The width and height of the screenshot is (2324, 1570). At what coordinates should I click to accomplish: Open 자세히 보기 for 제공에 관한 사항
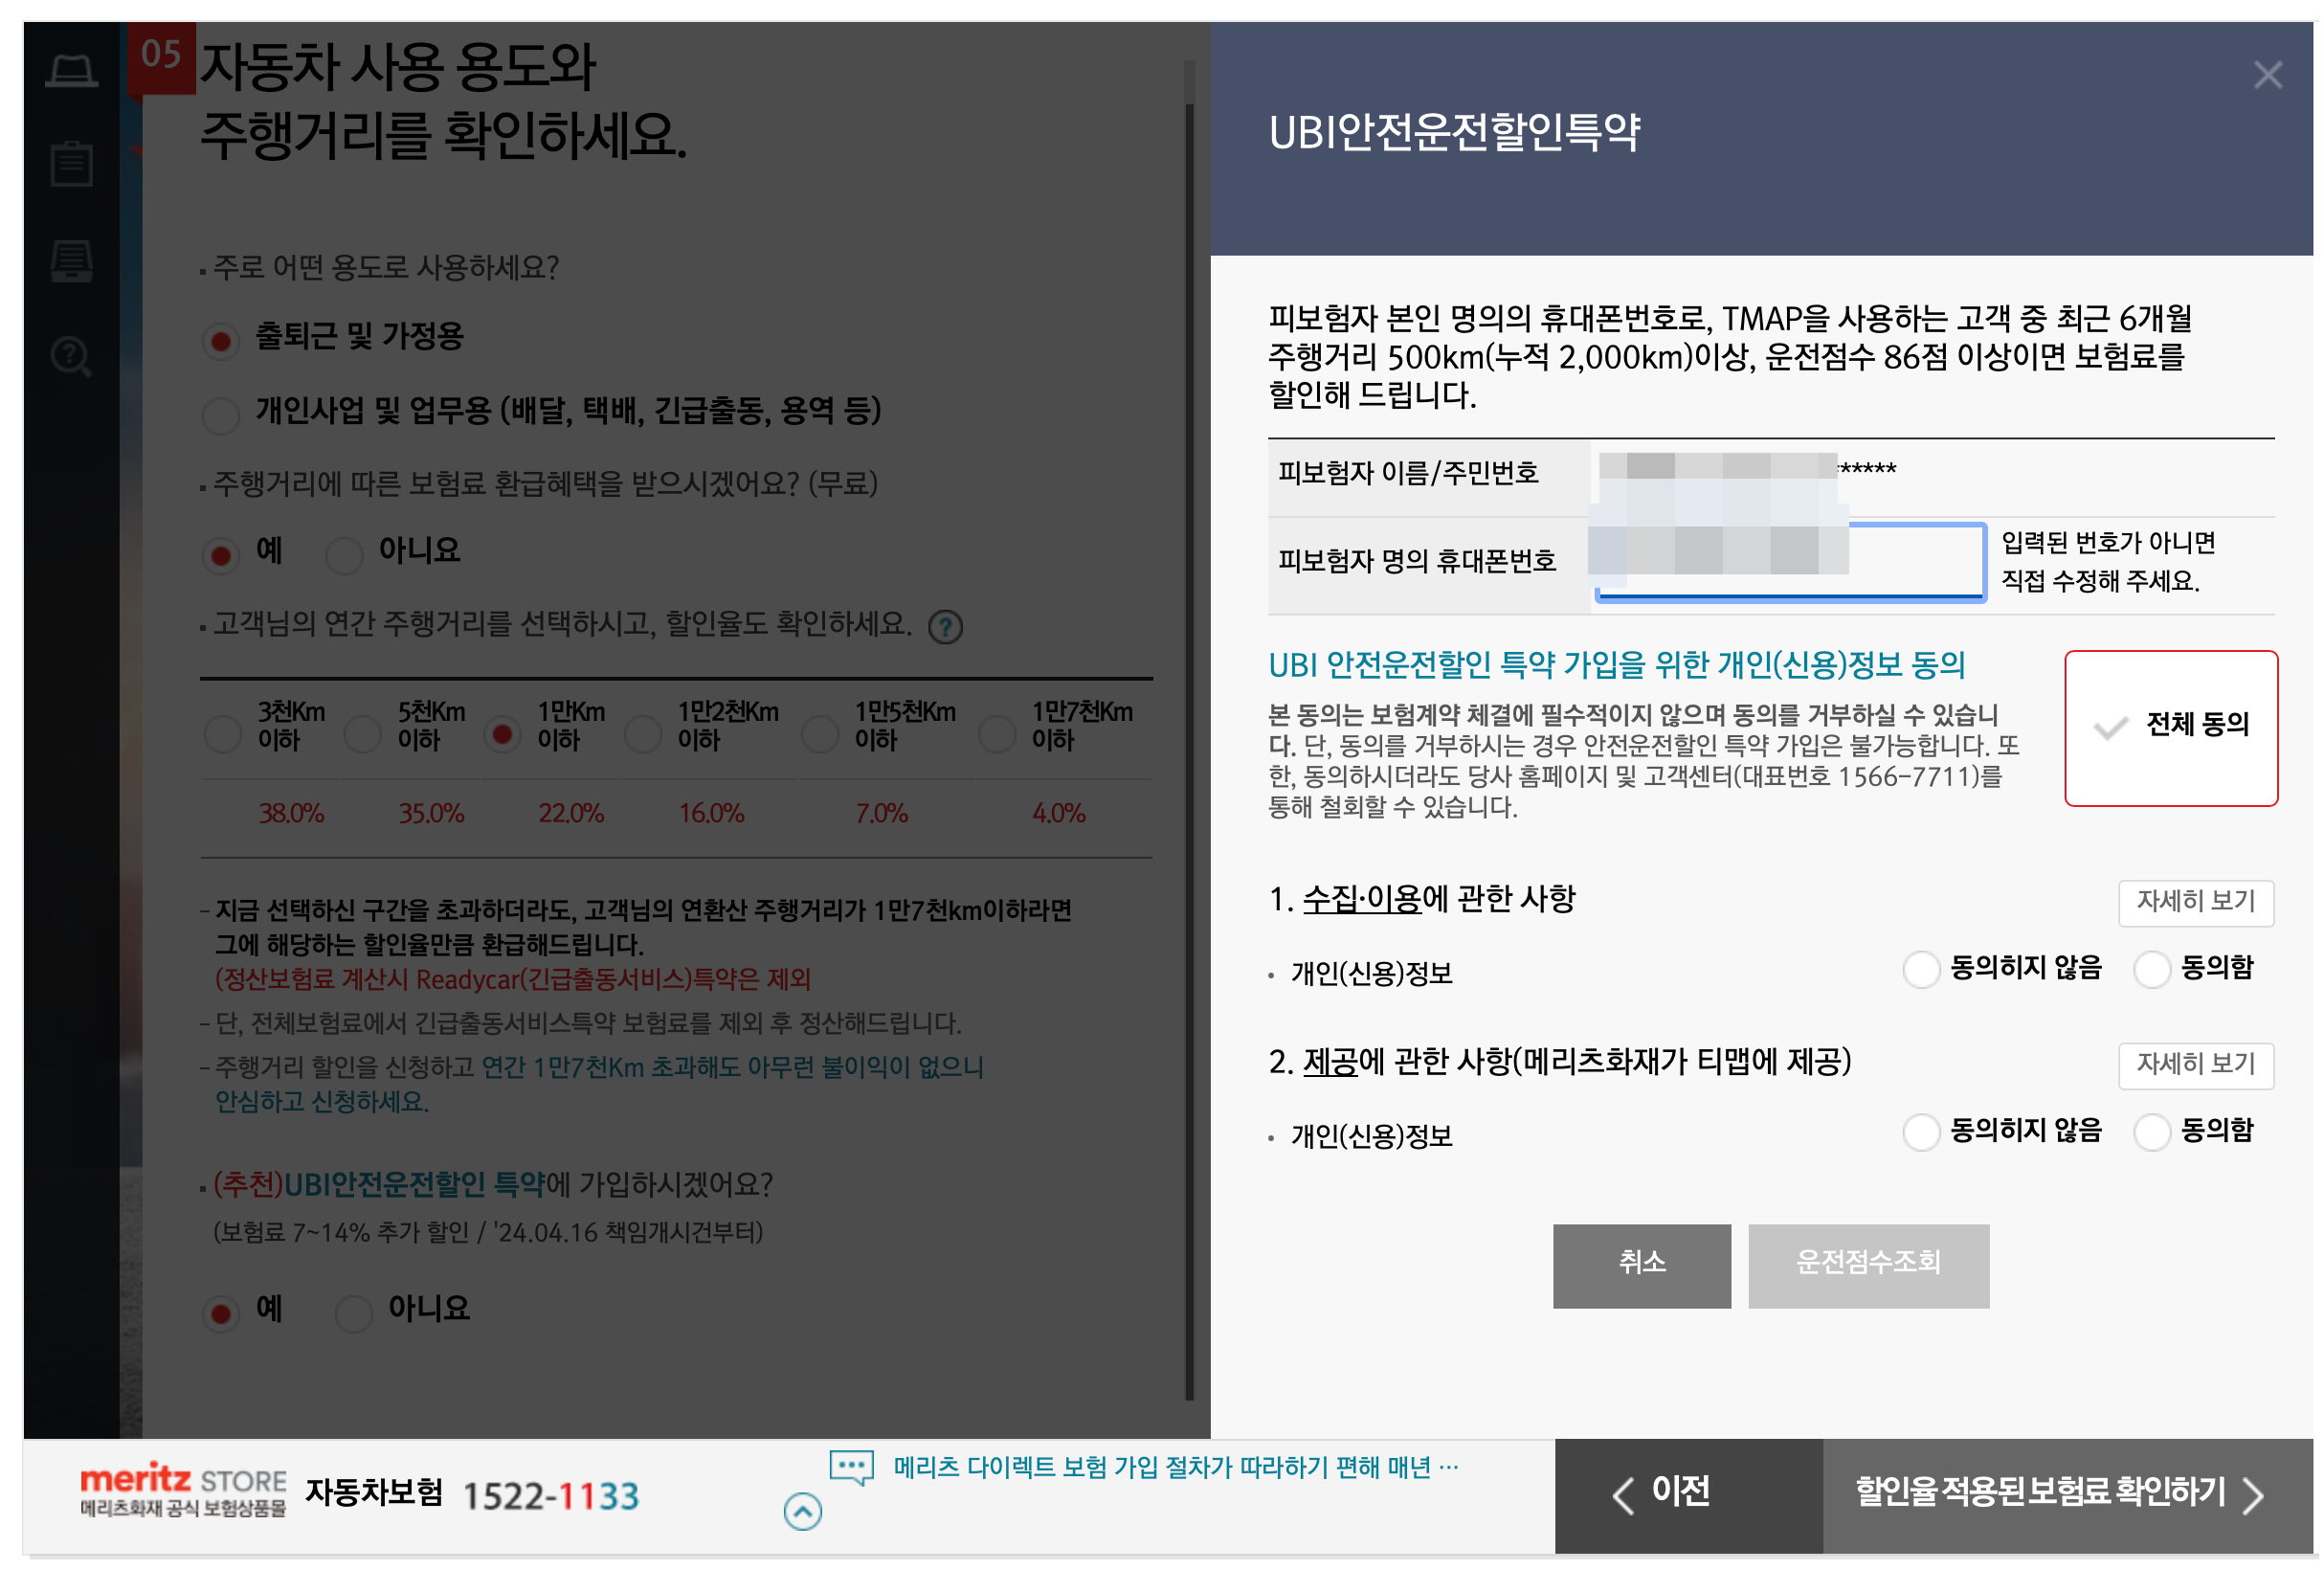point(2195,1065)
